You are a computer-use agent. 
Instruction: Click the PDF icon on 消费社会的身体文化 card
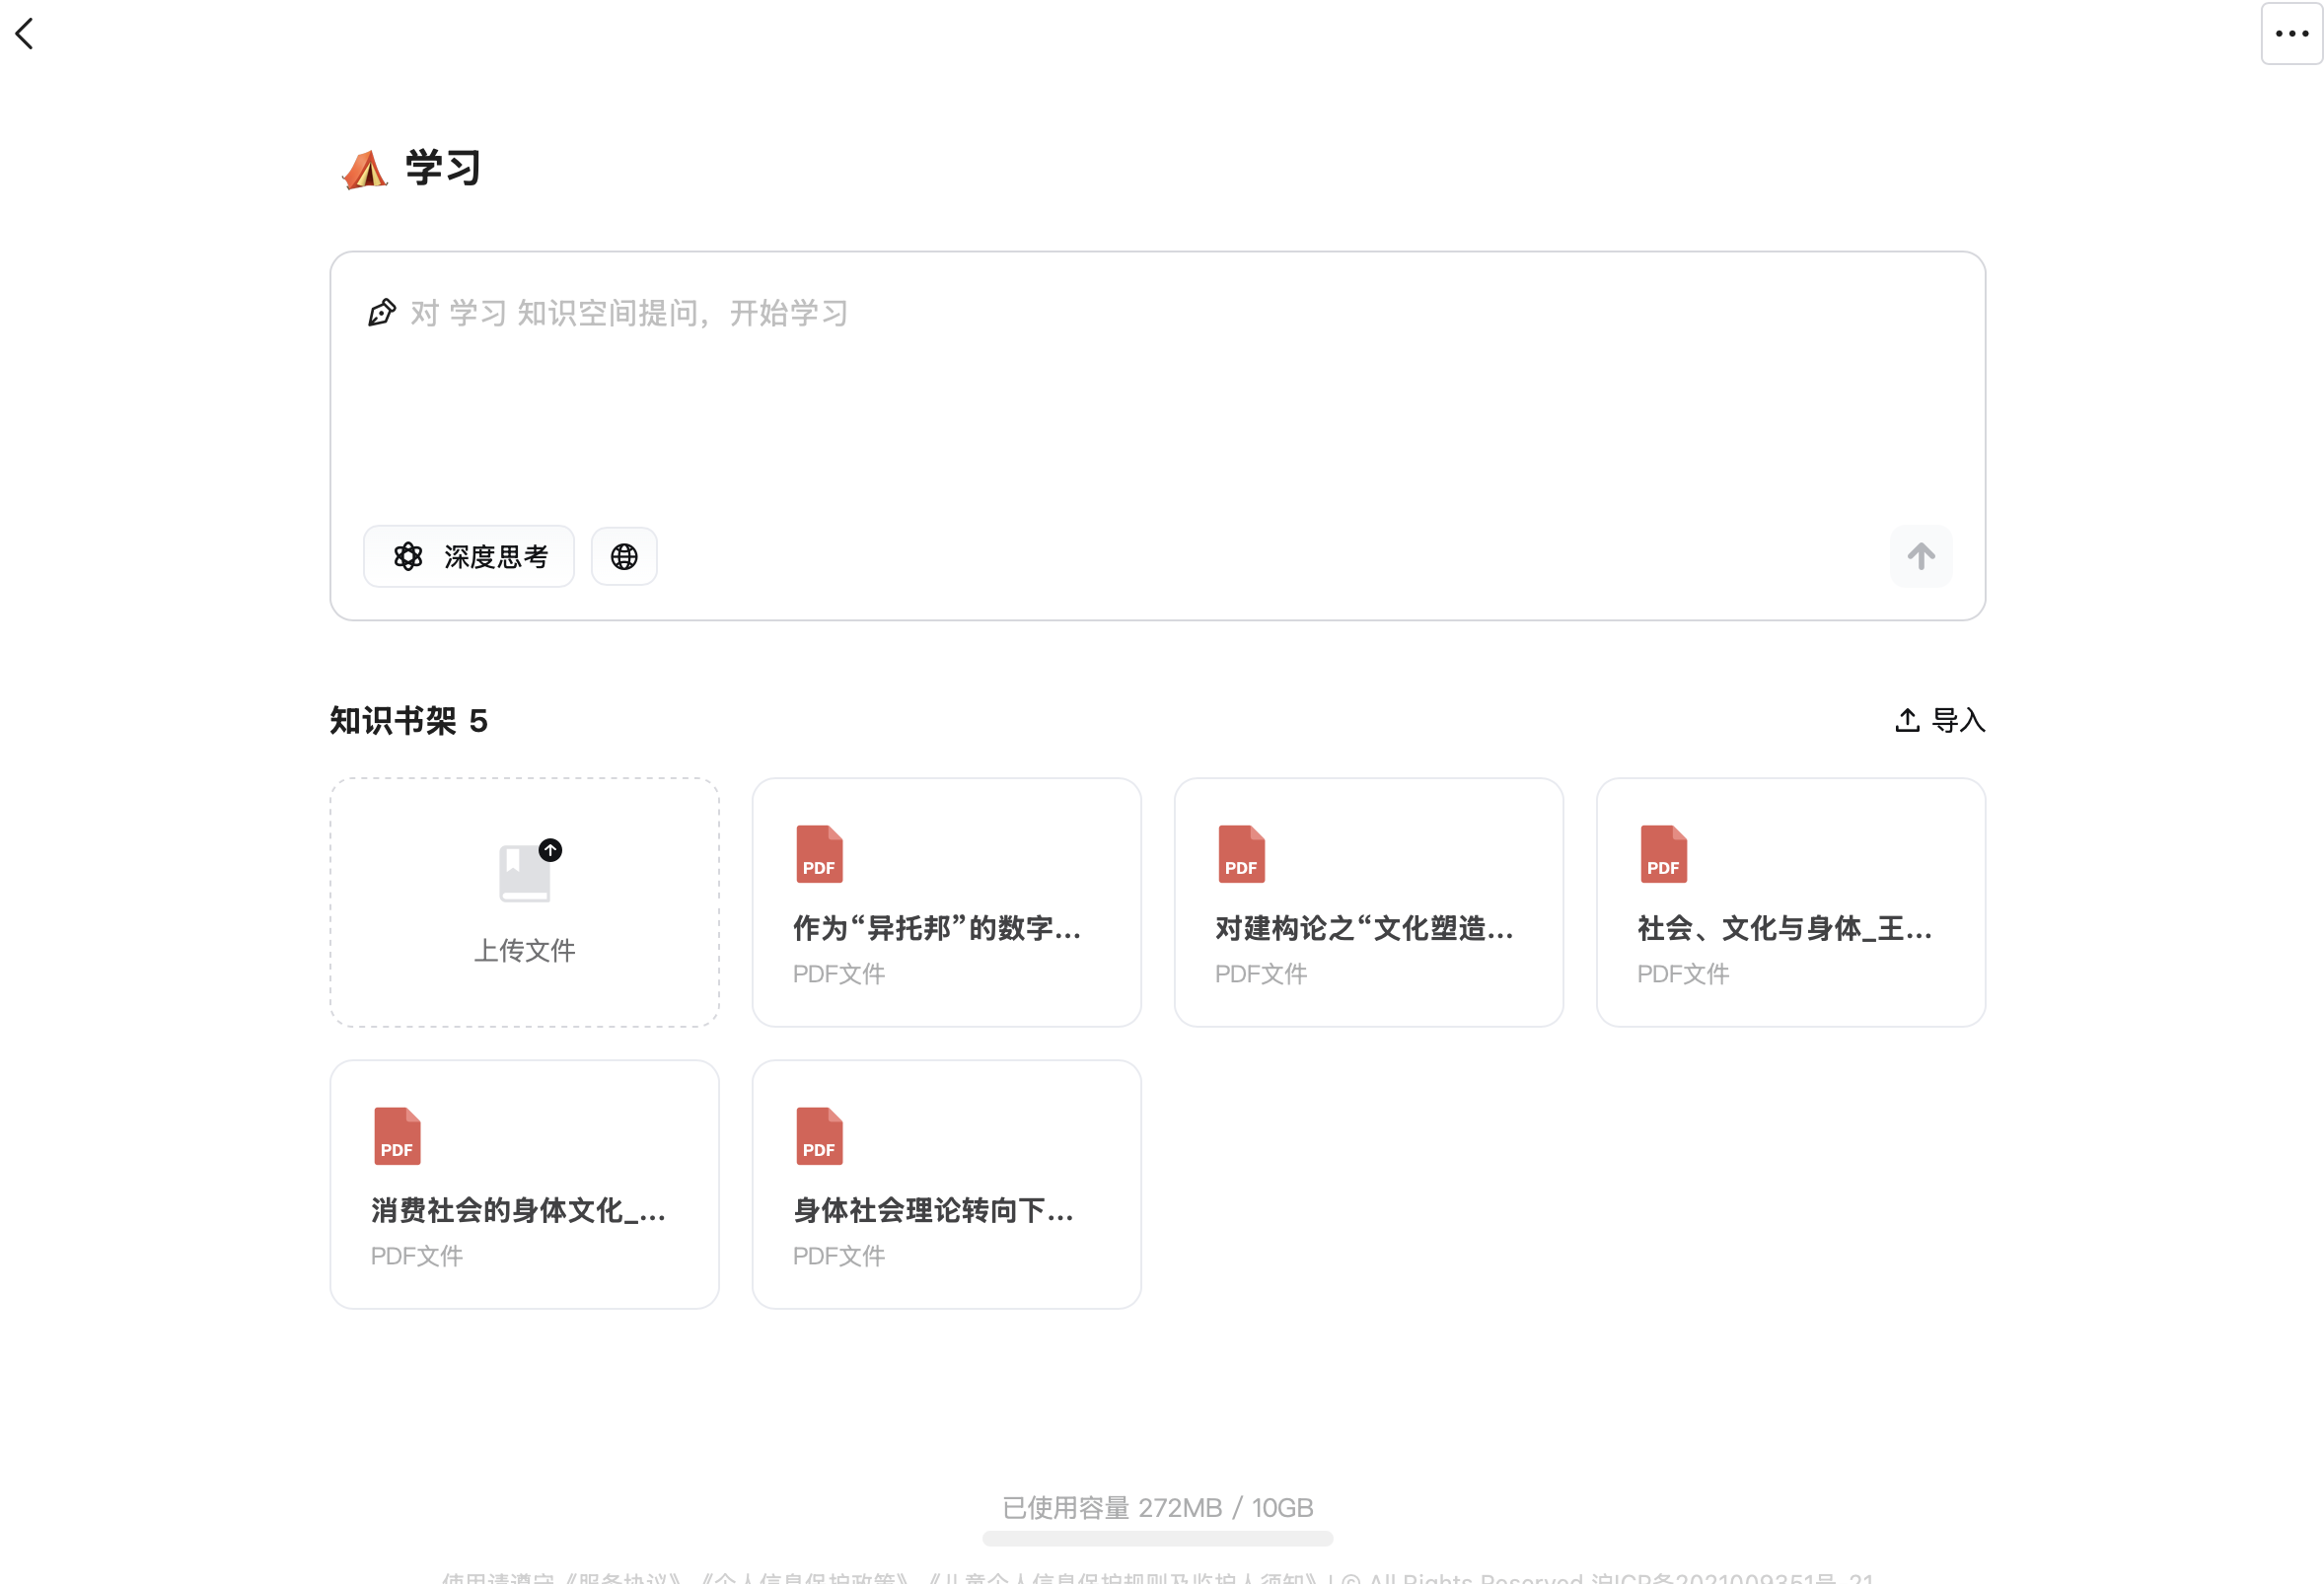(397, 1135)
